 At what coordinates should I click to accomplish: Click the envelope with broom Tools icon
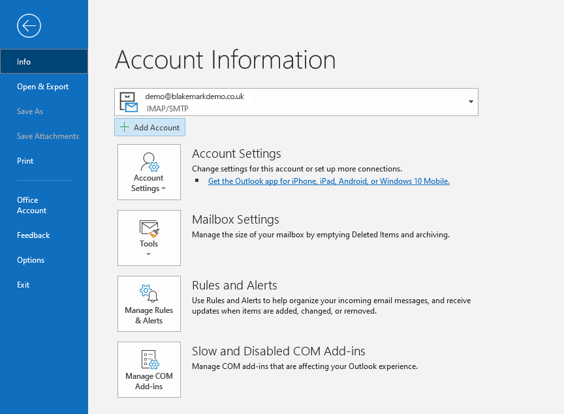149,229
